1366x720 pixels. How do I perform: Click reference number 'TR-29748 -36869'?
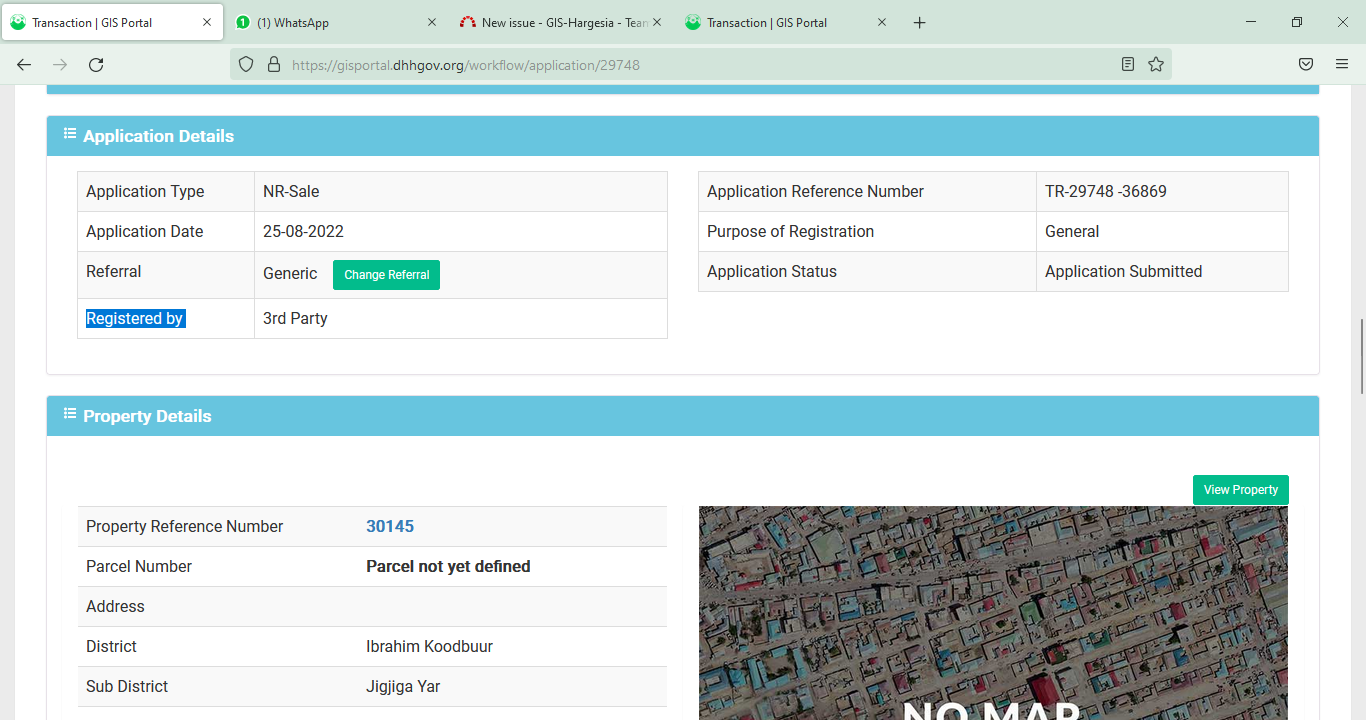point(1105,191)
